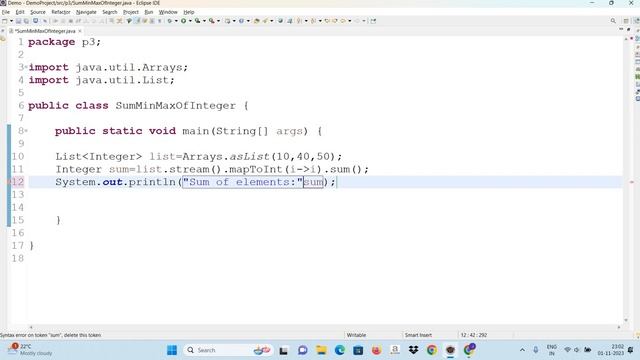Open the Back navigation history dropdown
The width and height of the screenshot is (640, 360).
coord(350,21)
